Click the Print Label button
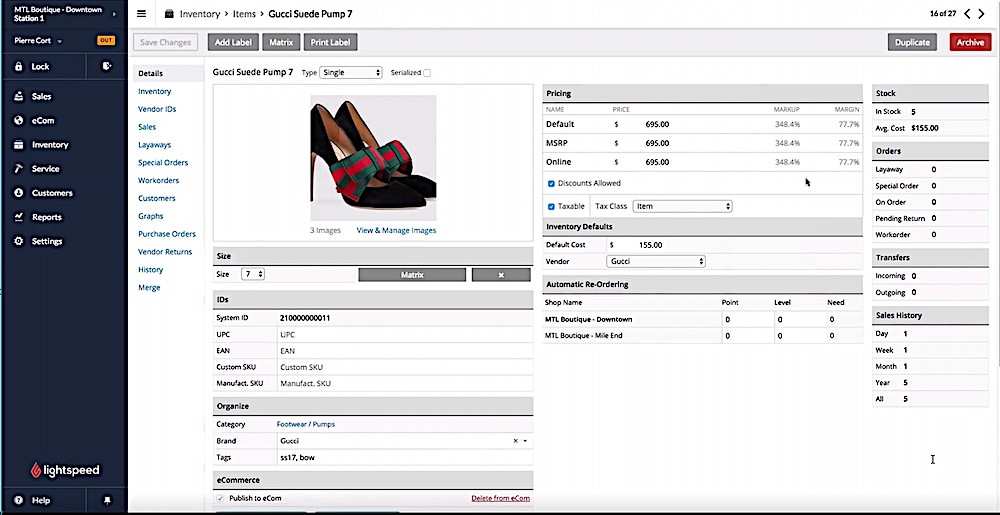Screen dimensions: 1000x515 click(330, 42)
